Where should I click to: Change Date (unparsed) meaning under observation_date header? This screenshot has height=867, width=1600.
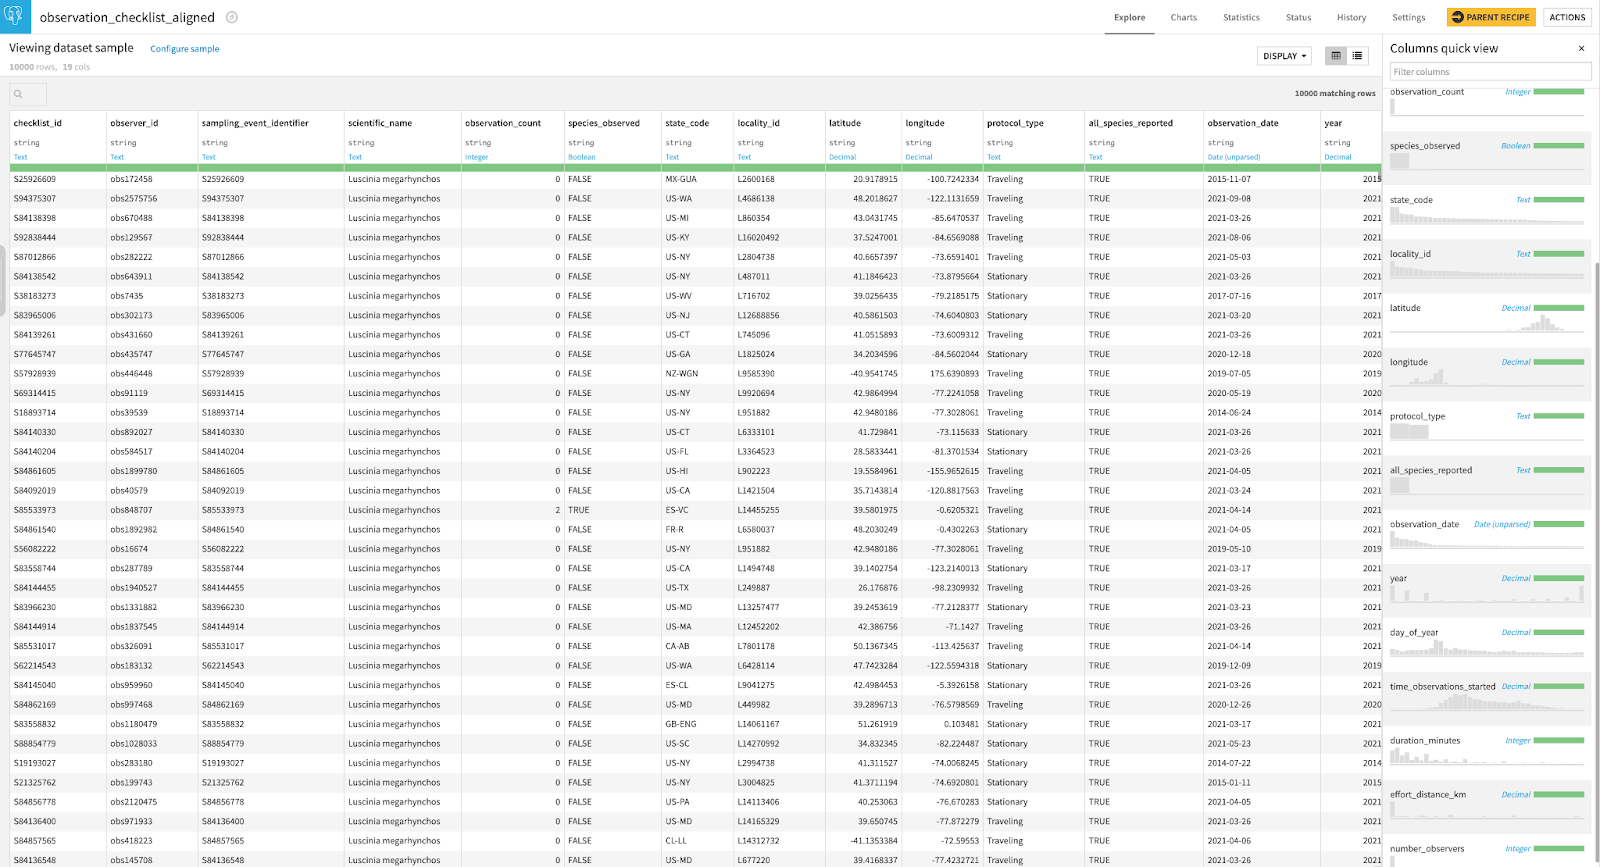(x=1234, y=157)
